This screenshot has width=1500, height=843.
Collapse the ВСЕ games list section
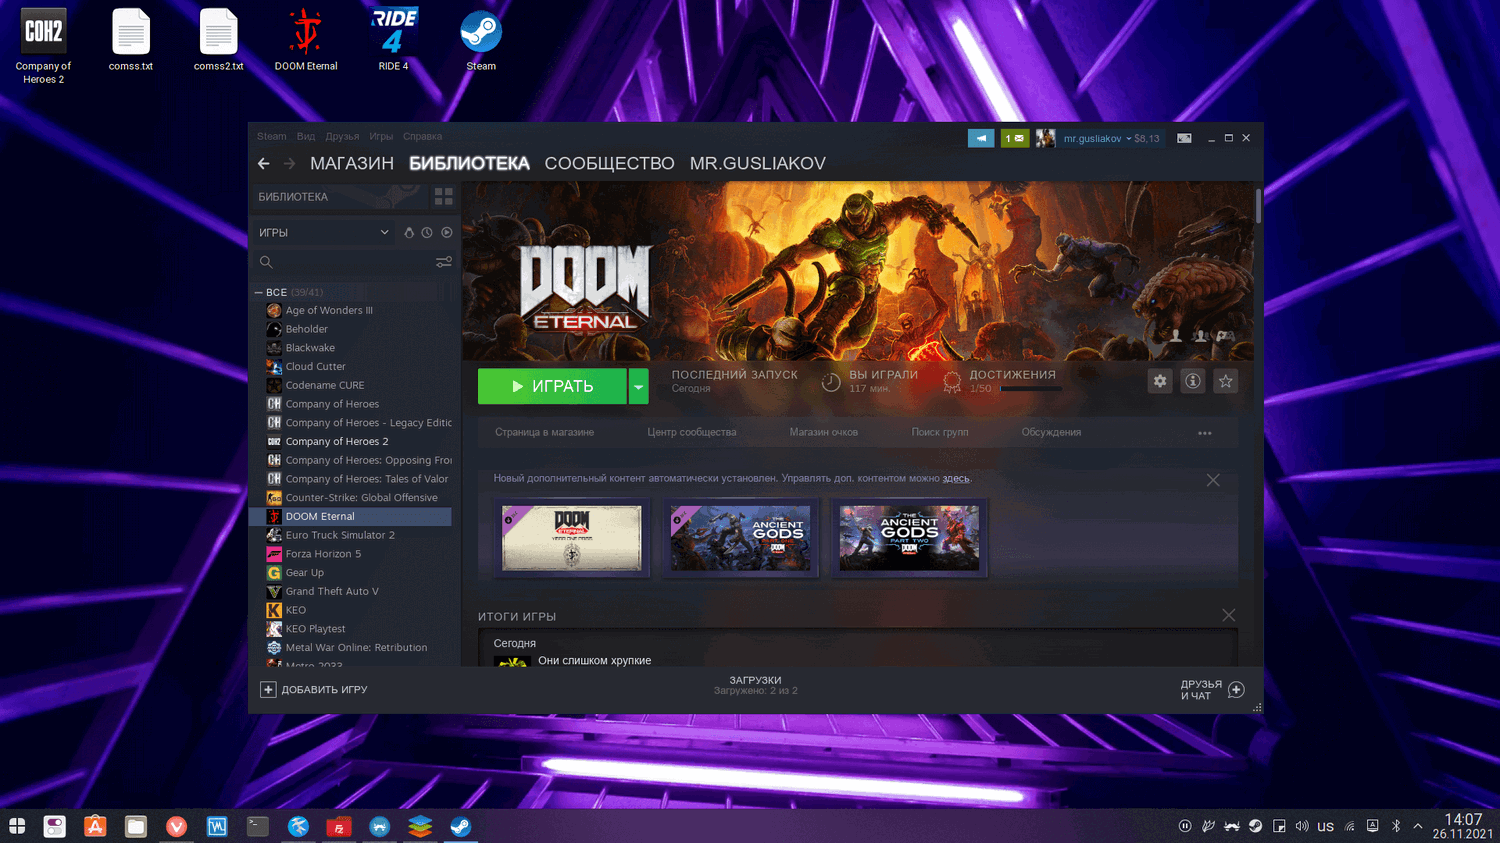click(x=259, y=293)
